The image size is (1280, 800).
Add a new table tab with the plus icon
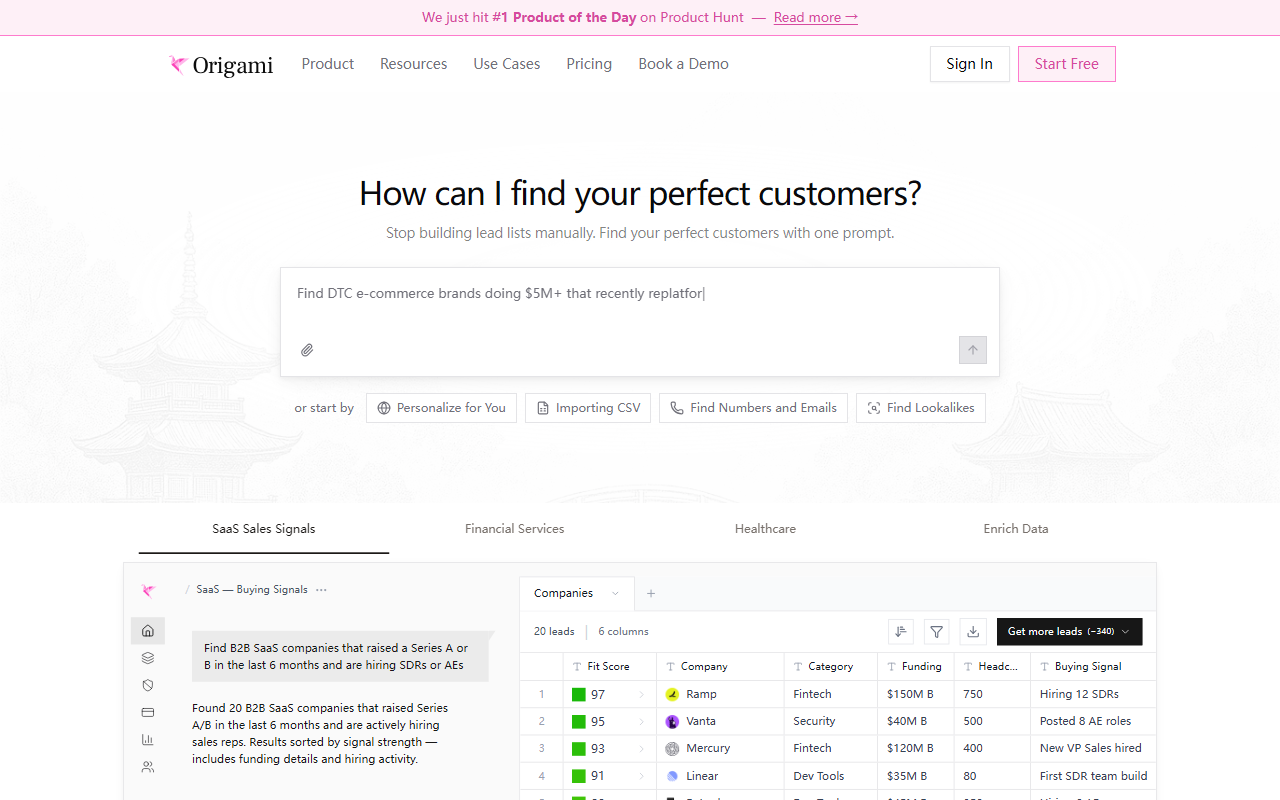tap(651, 593)
